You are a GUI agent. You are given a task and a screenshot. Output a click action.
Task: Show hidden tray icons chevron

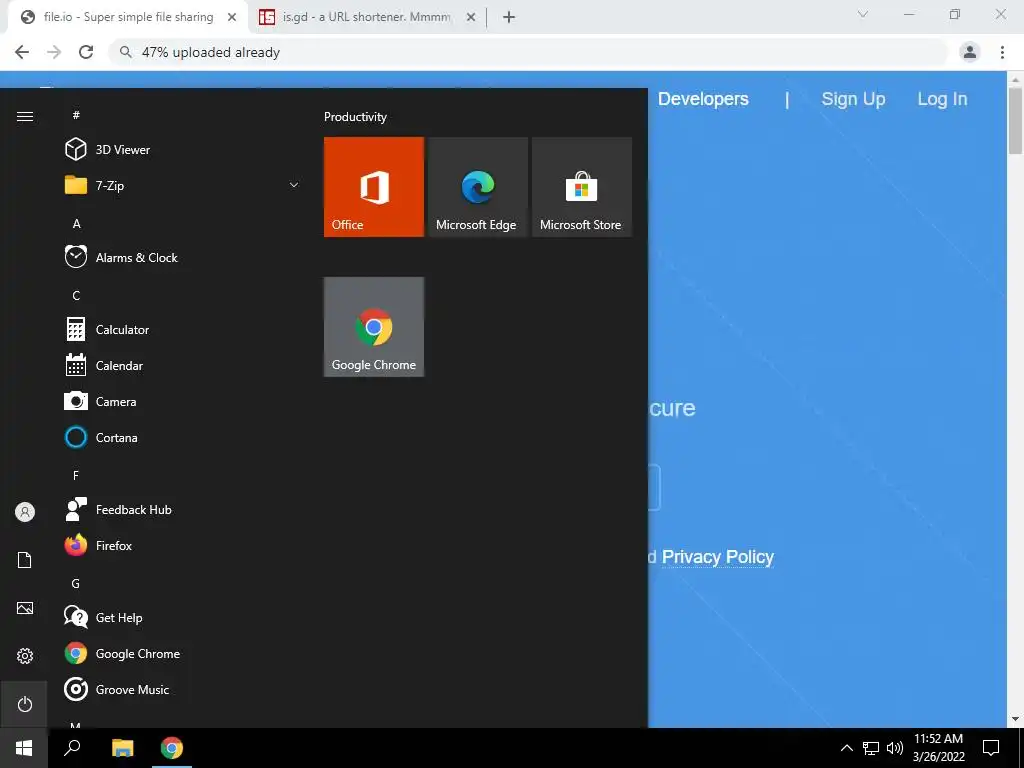tap(846, 748)
